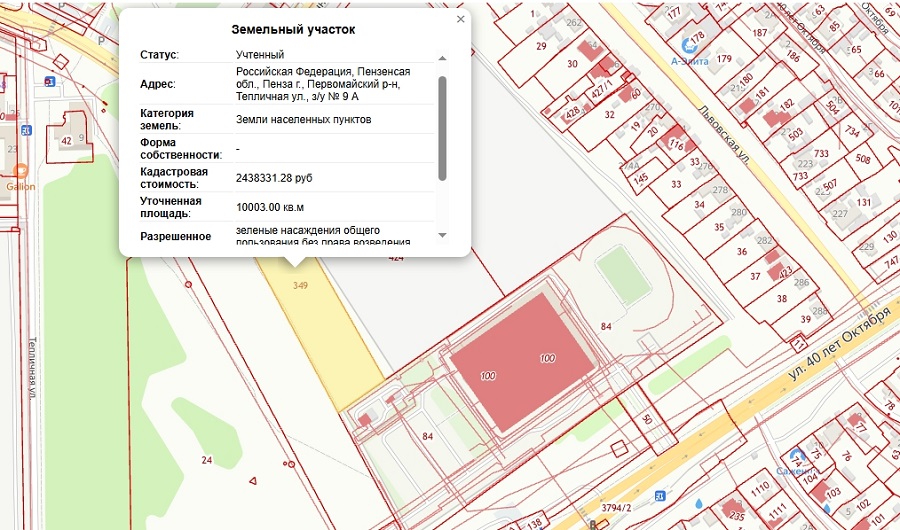Click parcel label 3794/2
Viewport: 900px width, 530px height.
click(616, 508)
